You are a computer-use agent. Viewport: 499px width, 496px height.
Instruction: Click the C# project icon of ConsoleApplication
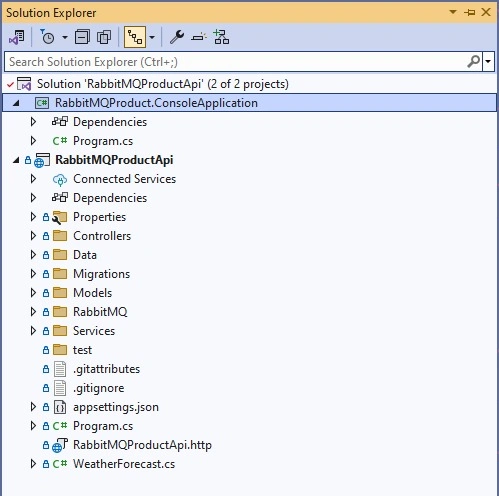click(x=42, y=103)
